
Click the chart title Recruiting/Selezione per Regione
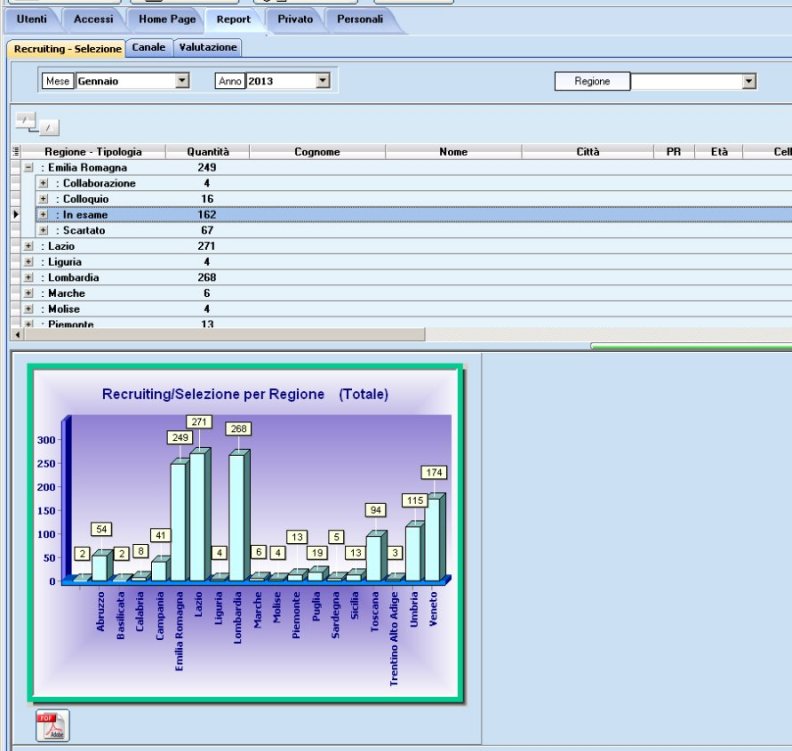point(213,394)
